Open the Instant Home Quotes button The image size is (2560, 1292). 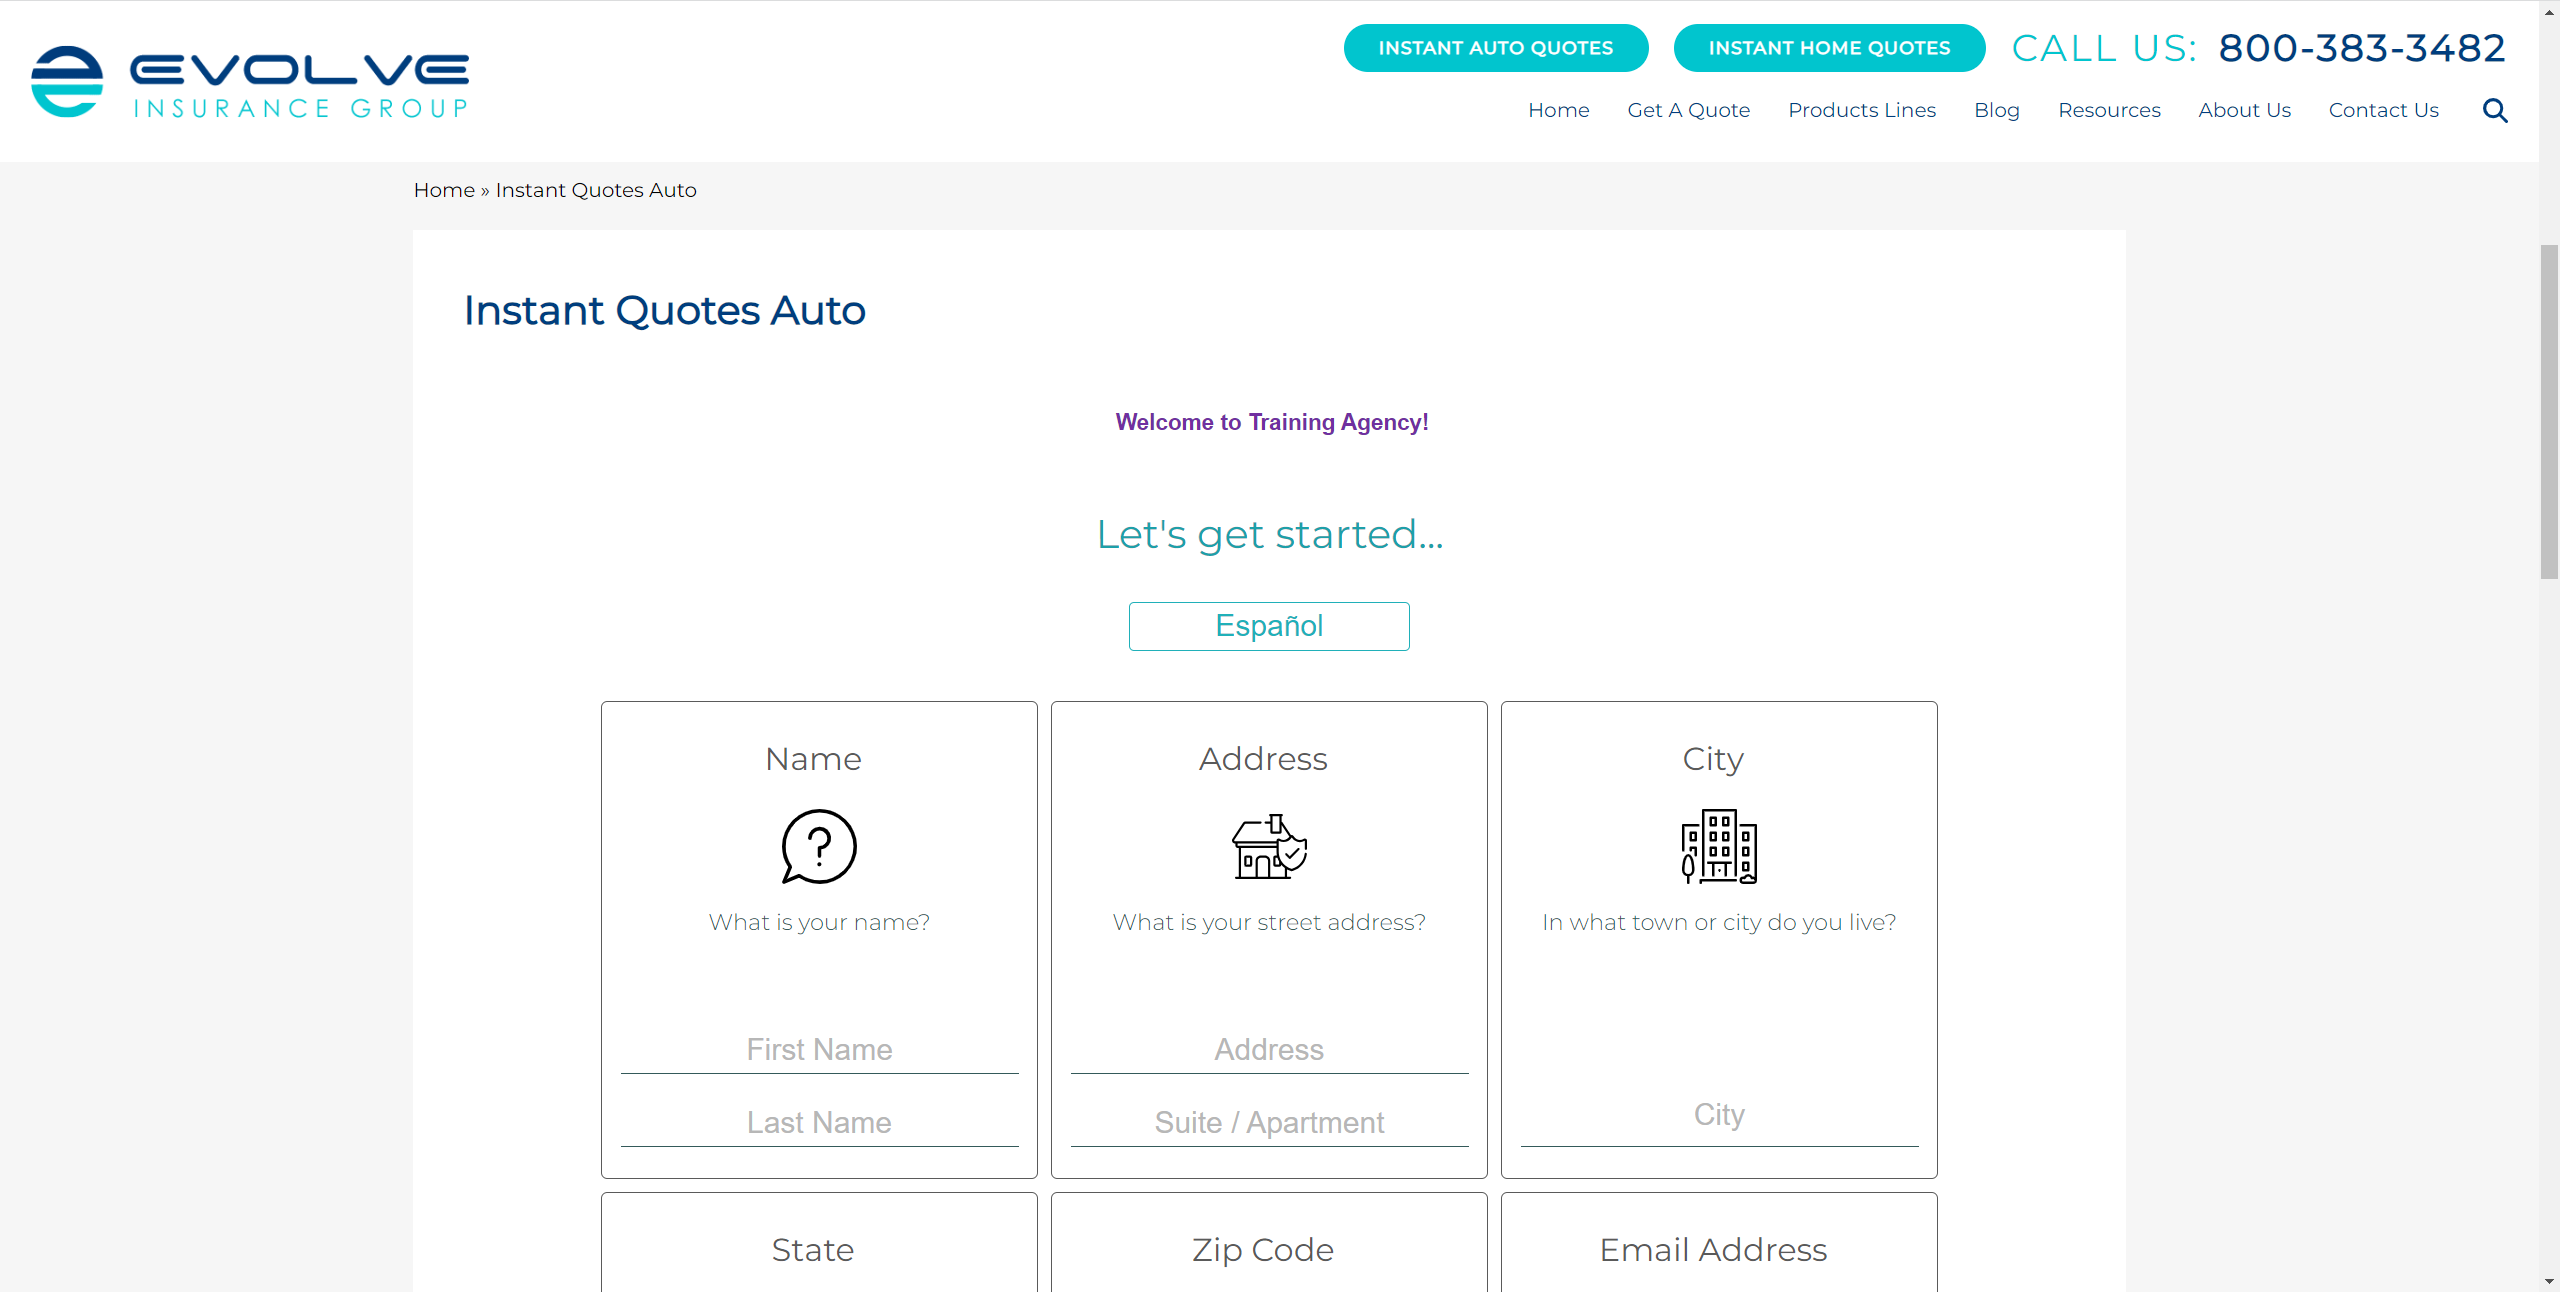(1828, 48)
